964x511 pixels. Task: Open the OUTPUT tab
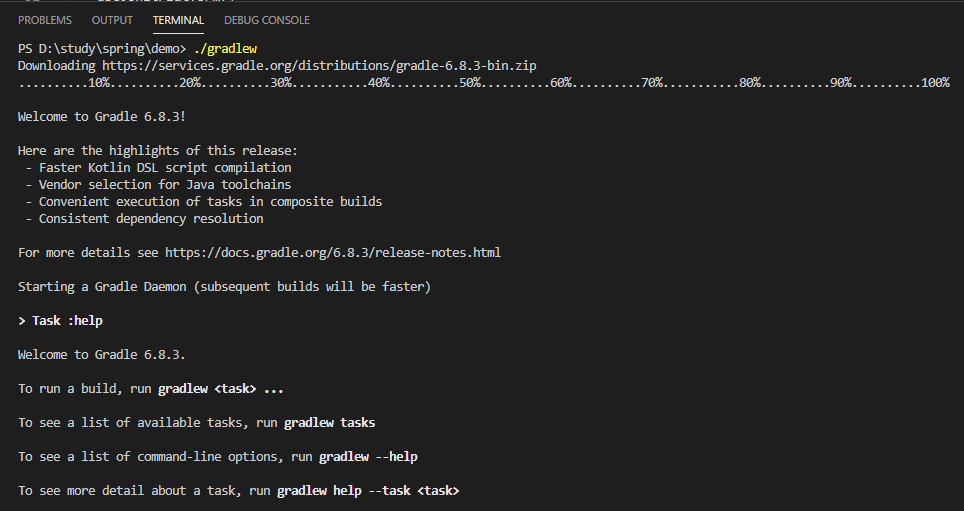point(112,20)
